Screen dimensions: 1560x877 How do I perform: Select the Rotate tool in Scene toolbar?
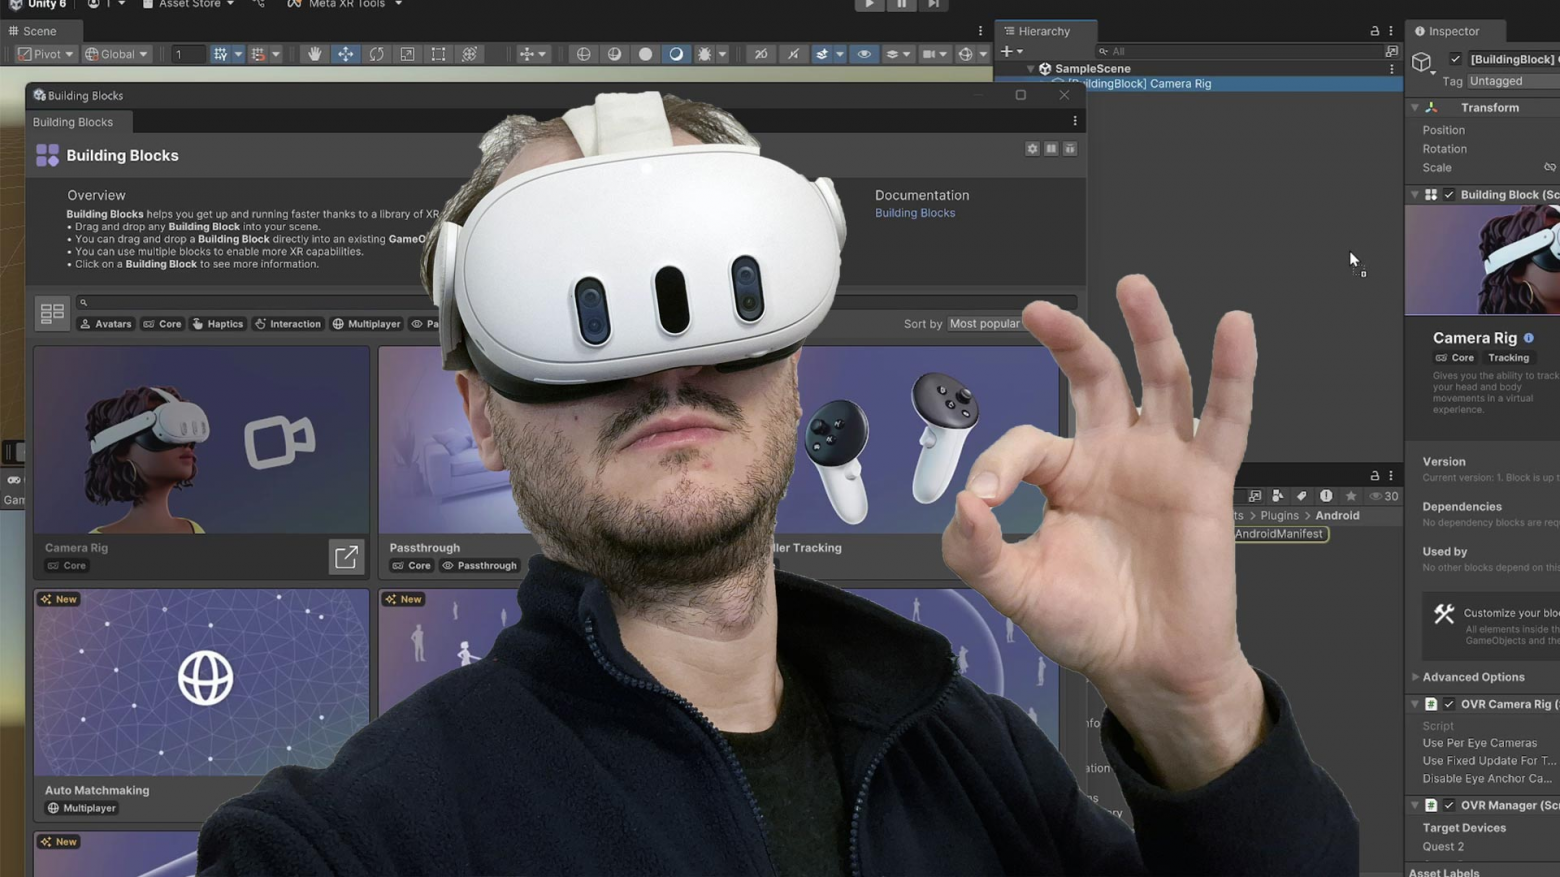tap(376, 54)
